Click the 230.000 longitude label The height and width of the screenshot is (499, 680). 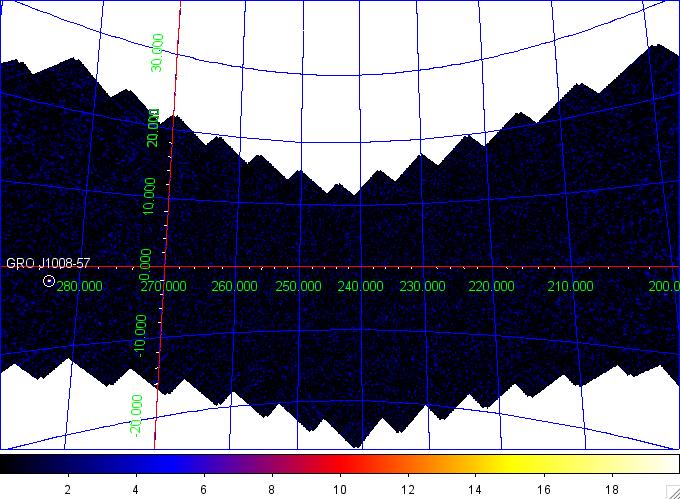click(422, 286)
